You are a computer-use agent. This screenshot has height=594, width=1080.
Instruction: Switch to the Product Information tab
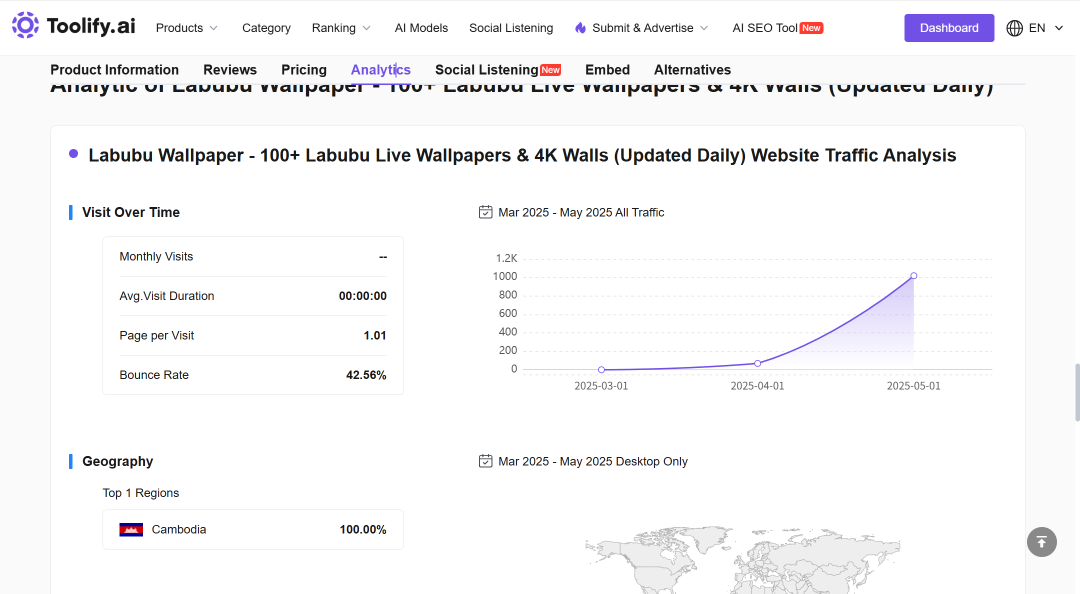(x=114, y=70)
